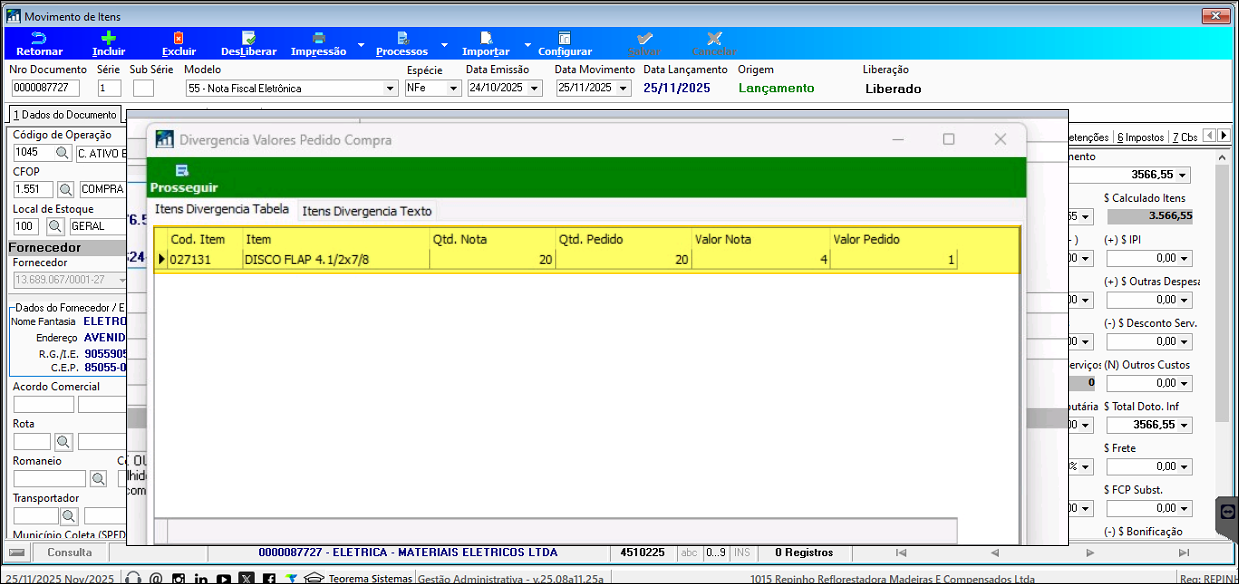Click the Prosseguir icon in the divergence dialog
Screen dimensions: 1239x584
point(183,171)
